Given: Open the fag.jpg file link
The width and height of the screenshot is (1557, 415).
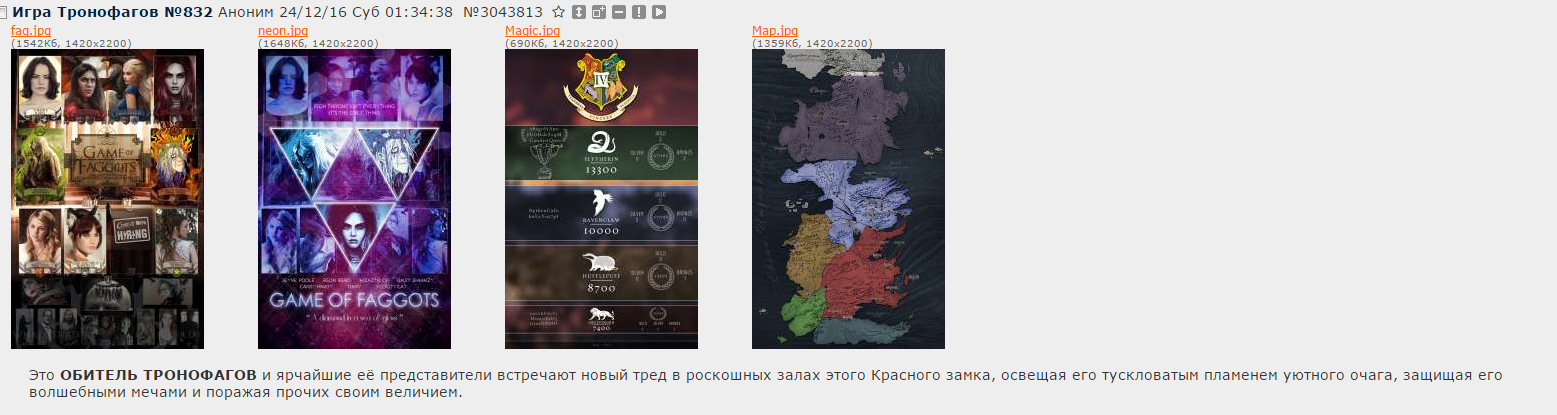Looking at the screenshot, I should (30, 31).
